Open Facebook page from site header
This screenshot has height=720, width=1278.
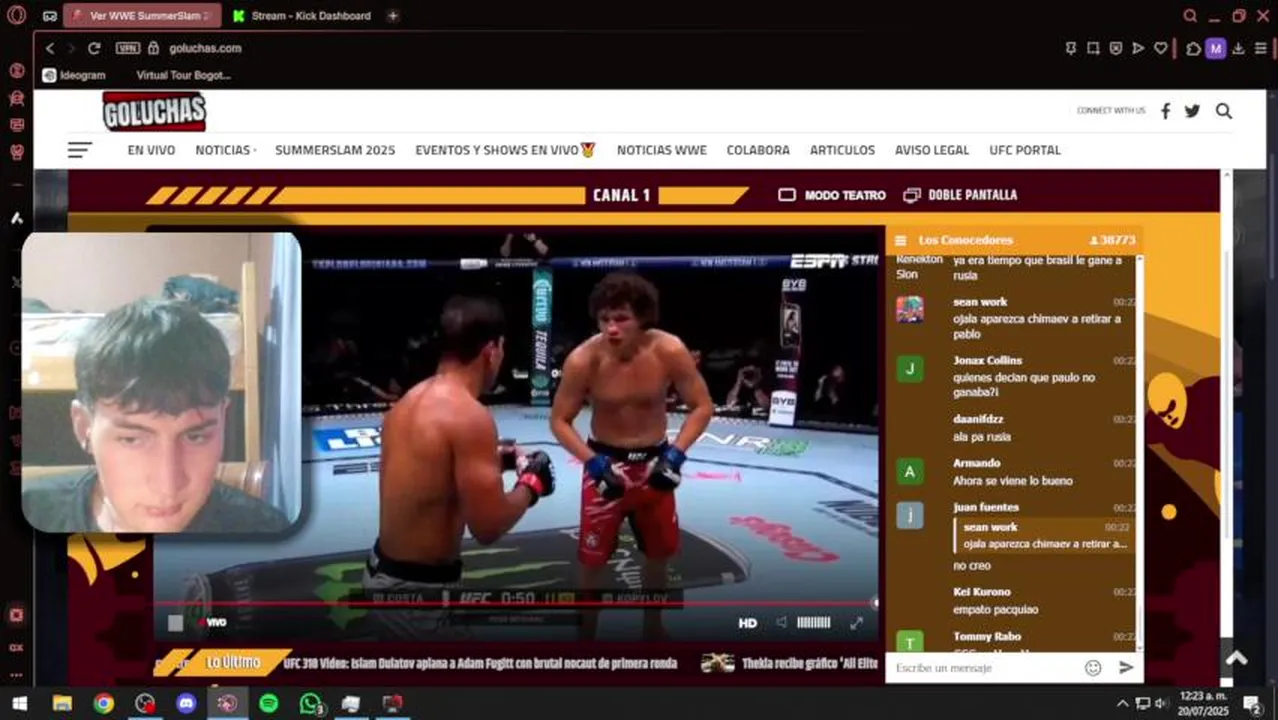(x=1165, y=111)
